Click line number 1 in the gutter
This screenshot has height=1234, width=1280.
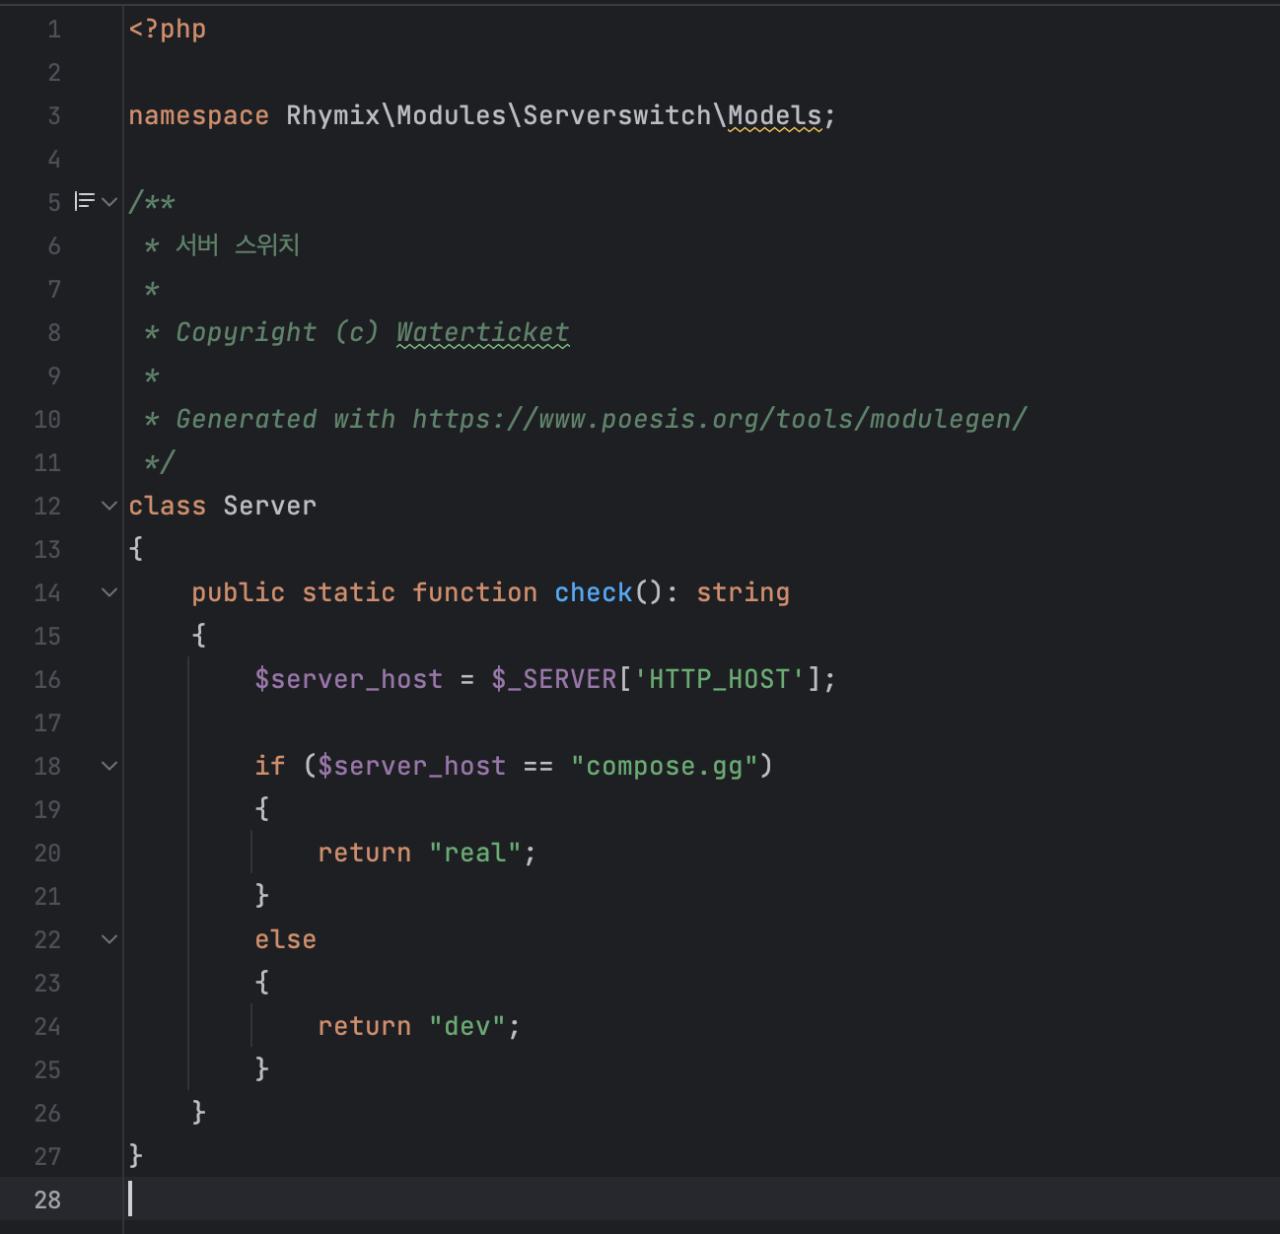54,29
